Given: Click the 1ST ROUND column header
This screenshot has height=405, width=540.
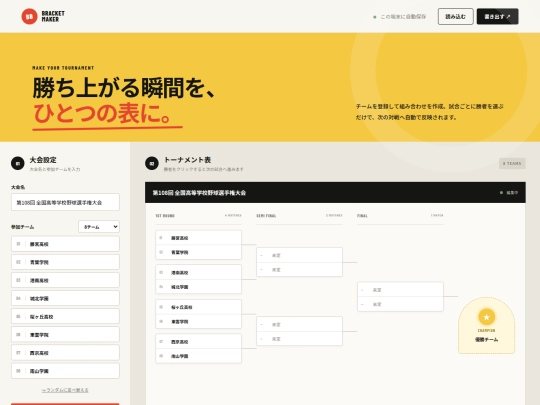Looking at the screenshot, I should [x=165, y=216].
